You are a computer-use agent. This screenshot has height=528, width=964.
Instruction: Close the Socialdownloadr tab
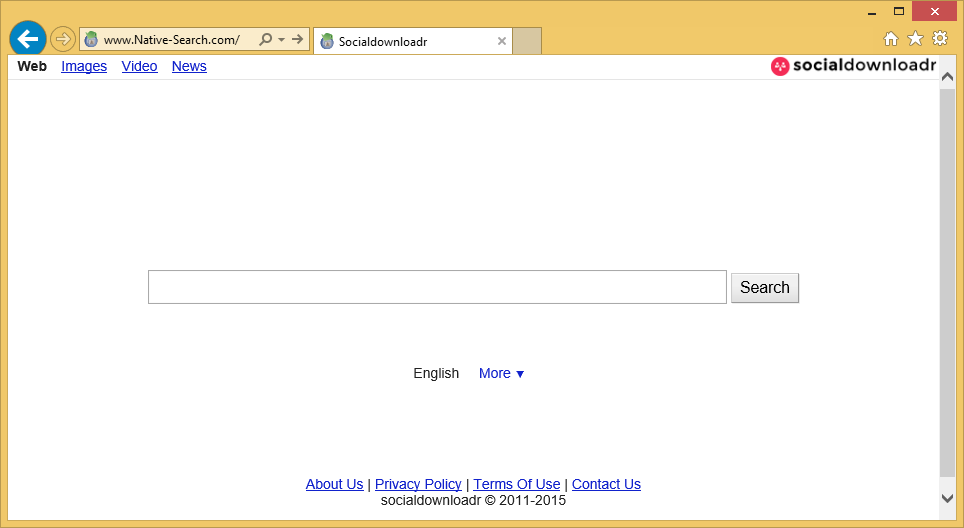(x=502, y=41)
